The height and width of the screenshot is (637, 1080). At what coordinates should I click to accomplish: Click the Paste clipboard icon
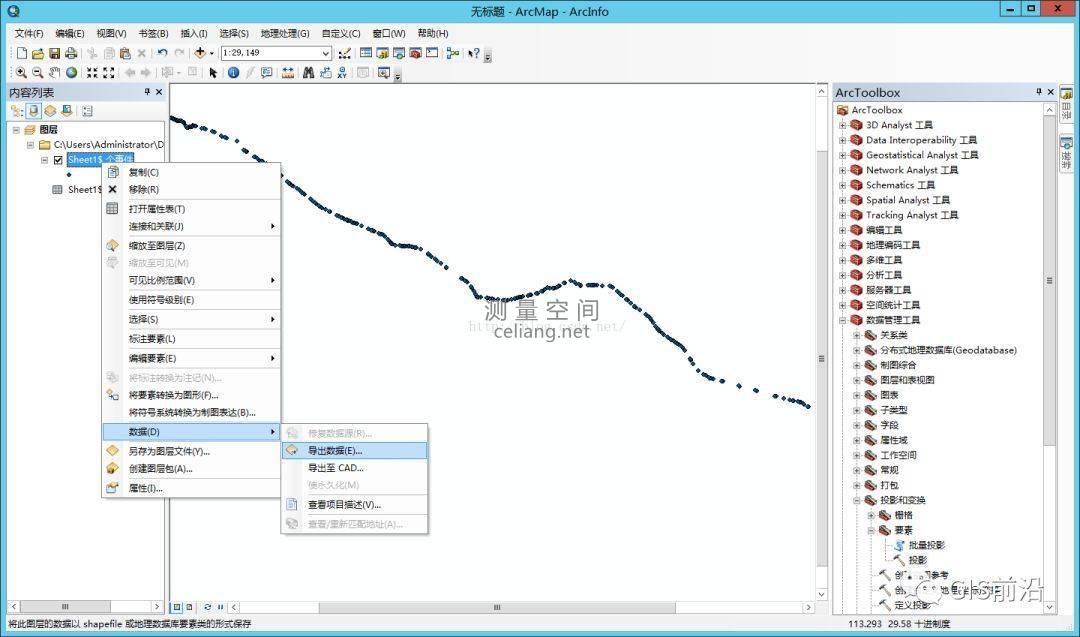click(x=125, y=53)
